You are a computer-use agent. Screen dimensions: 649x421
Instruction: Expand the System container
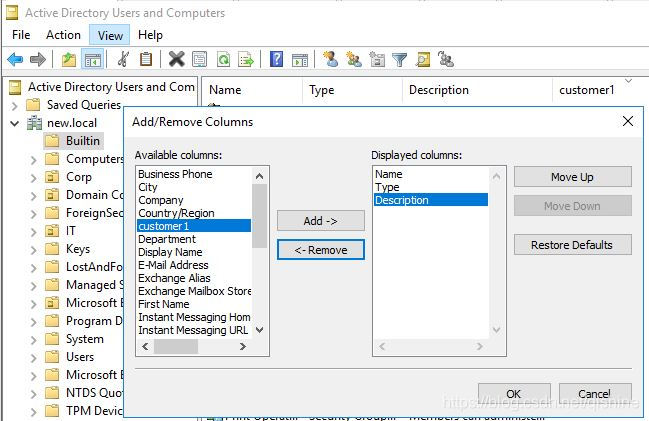(34, 339)
